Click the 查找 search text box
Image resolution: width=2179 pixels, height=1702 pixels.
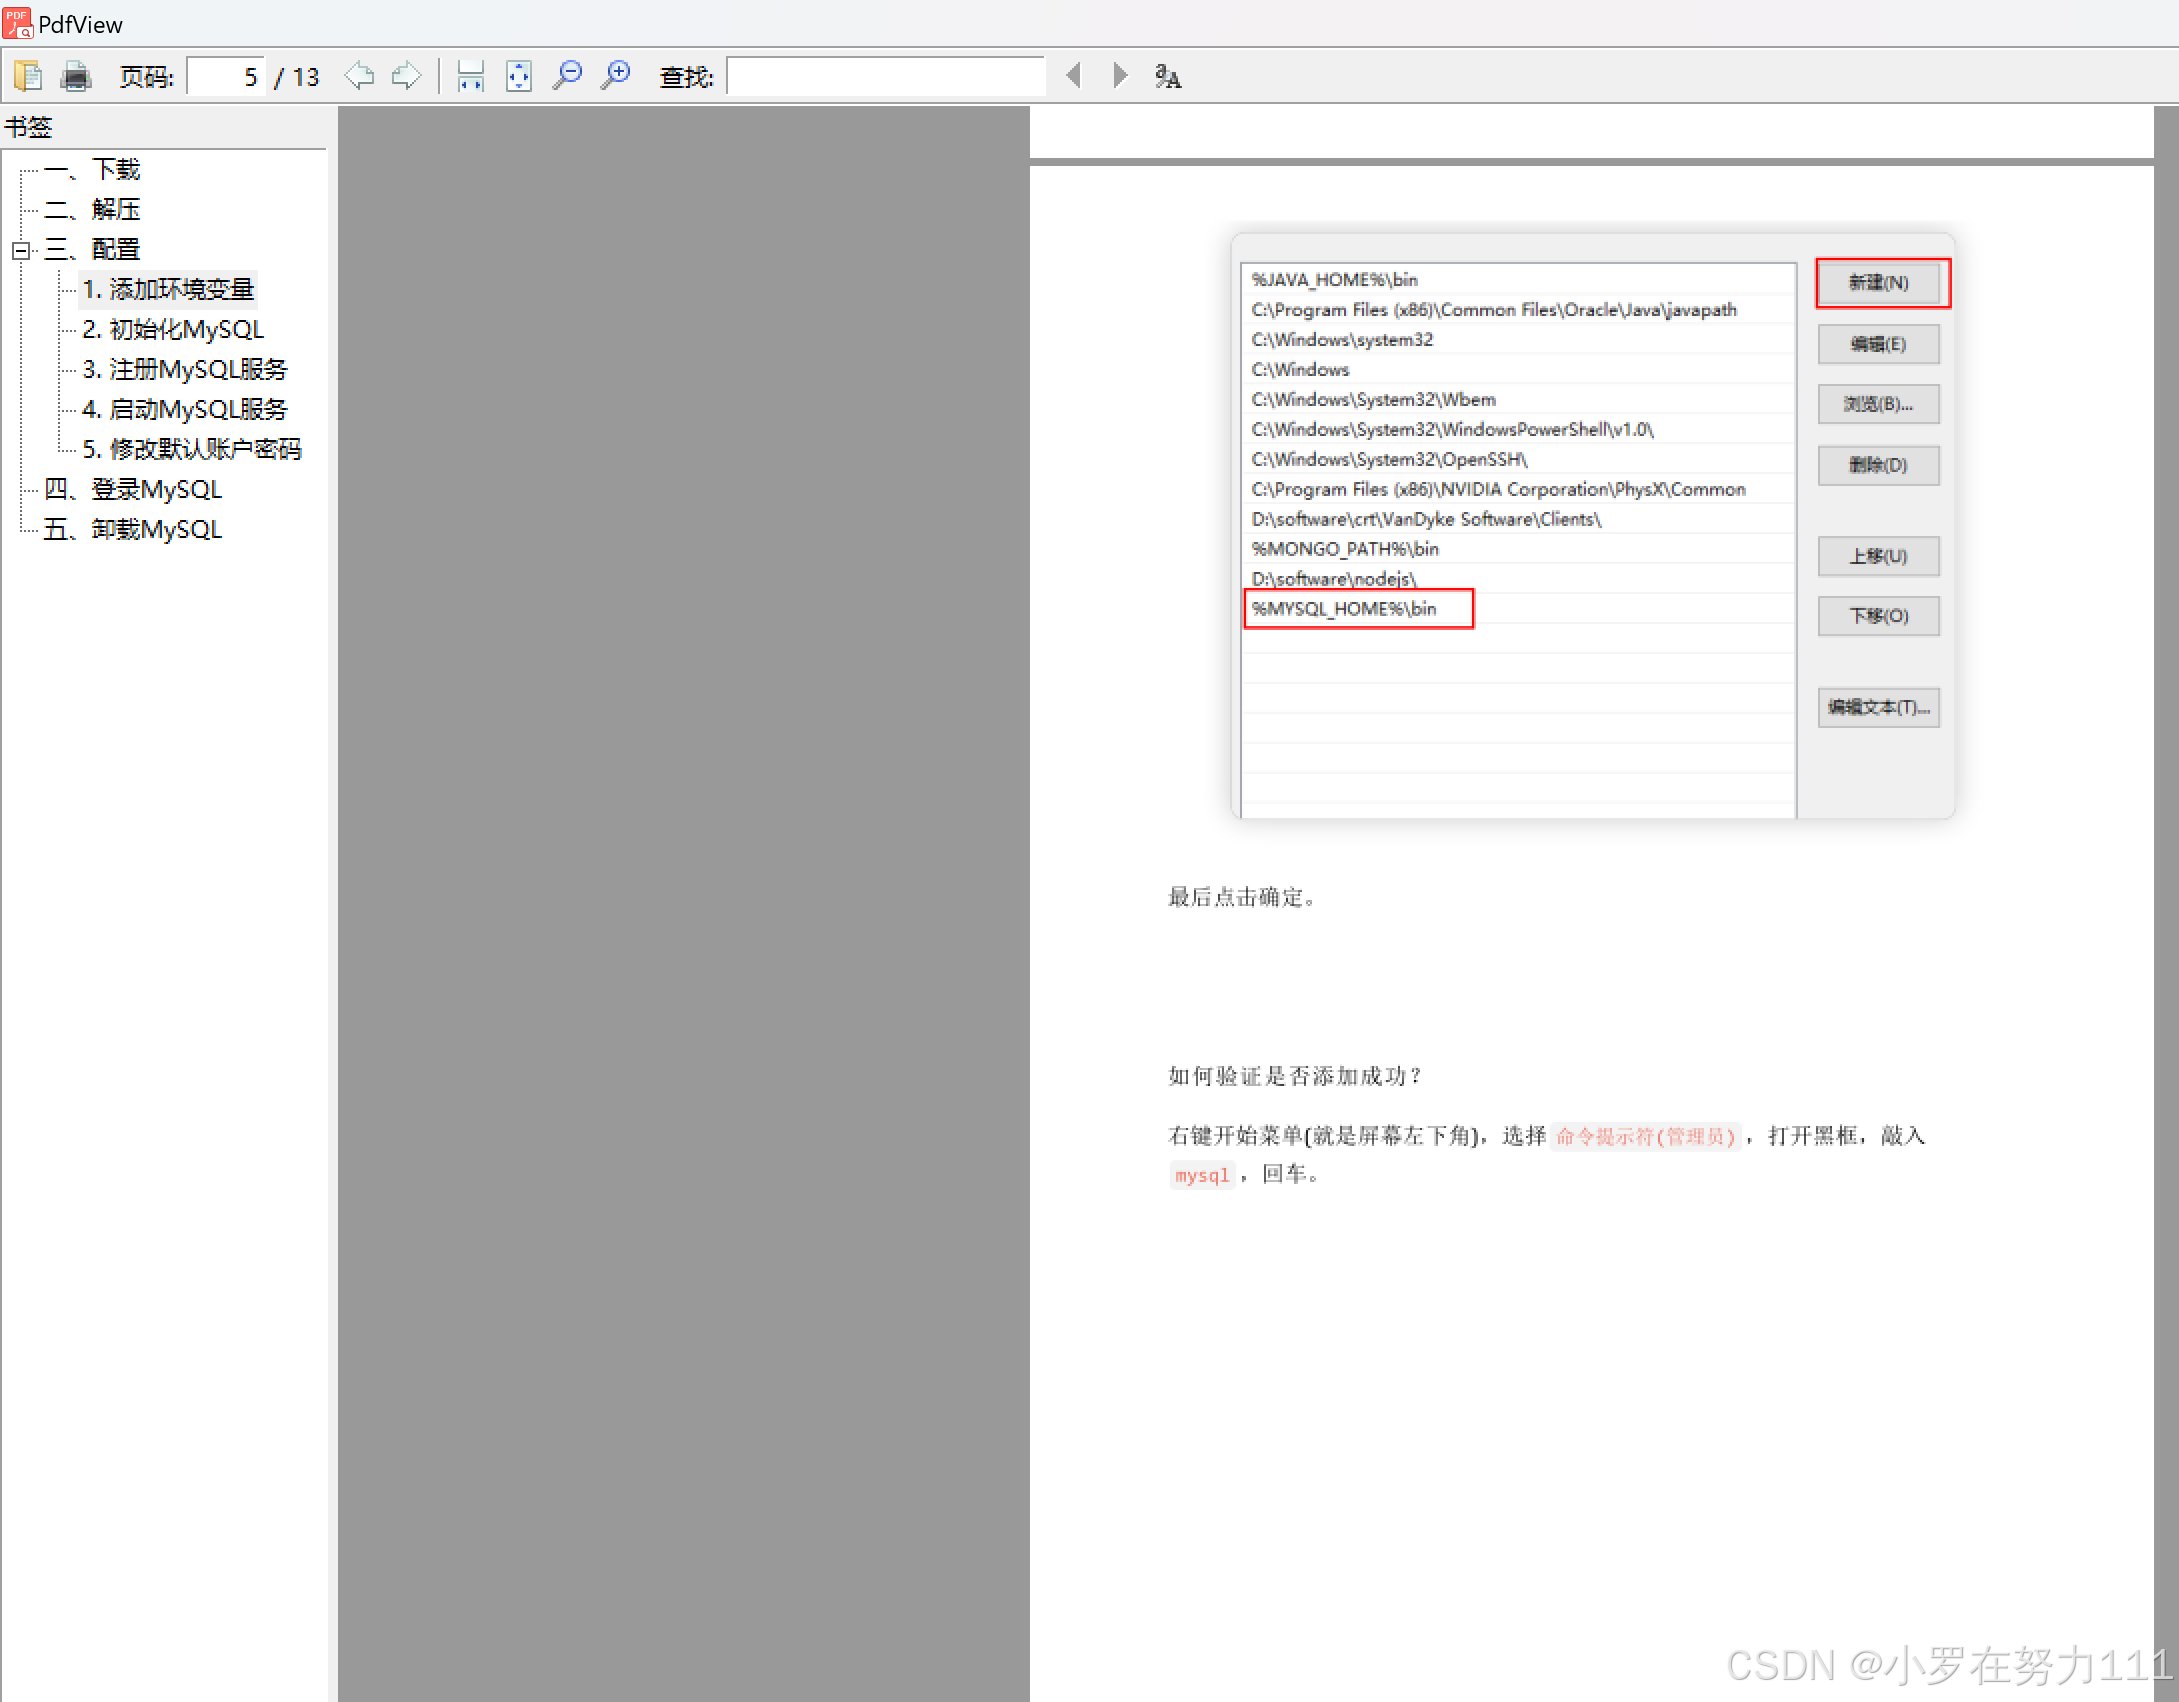(885, 77)
